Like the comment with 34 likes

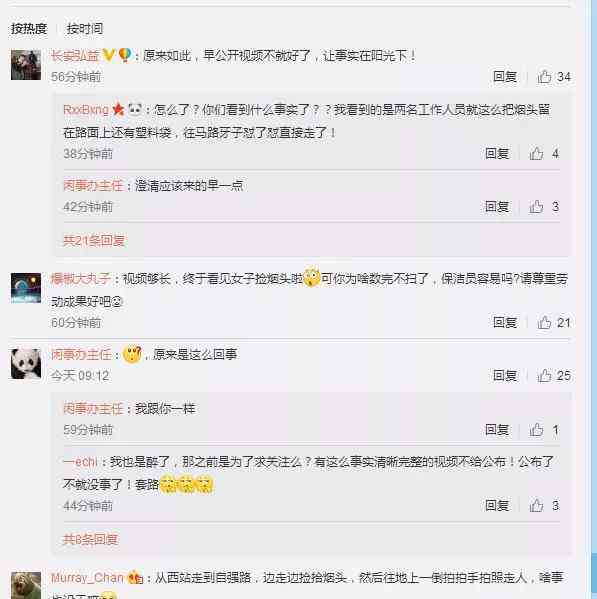pos(544,77)
